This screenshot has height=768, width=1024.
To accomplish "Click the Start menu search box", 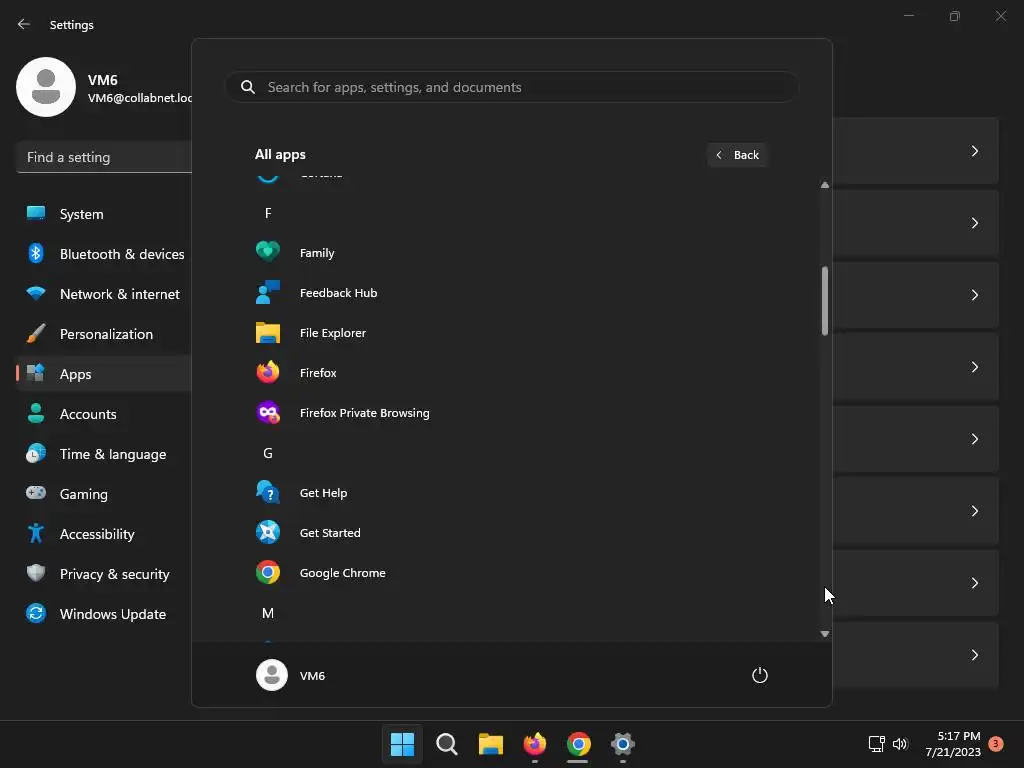I will tap(512, 87).
